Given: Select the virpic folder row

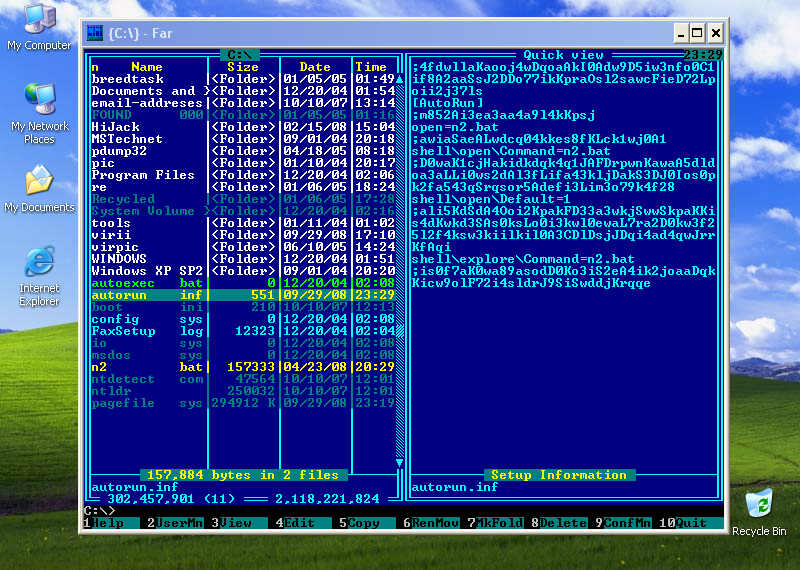Looking at the screenshot, I should click(x=243, y=247).
